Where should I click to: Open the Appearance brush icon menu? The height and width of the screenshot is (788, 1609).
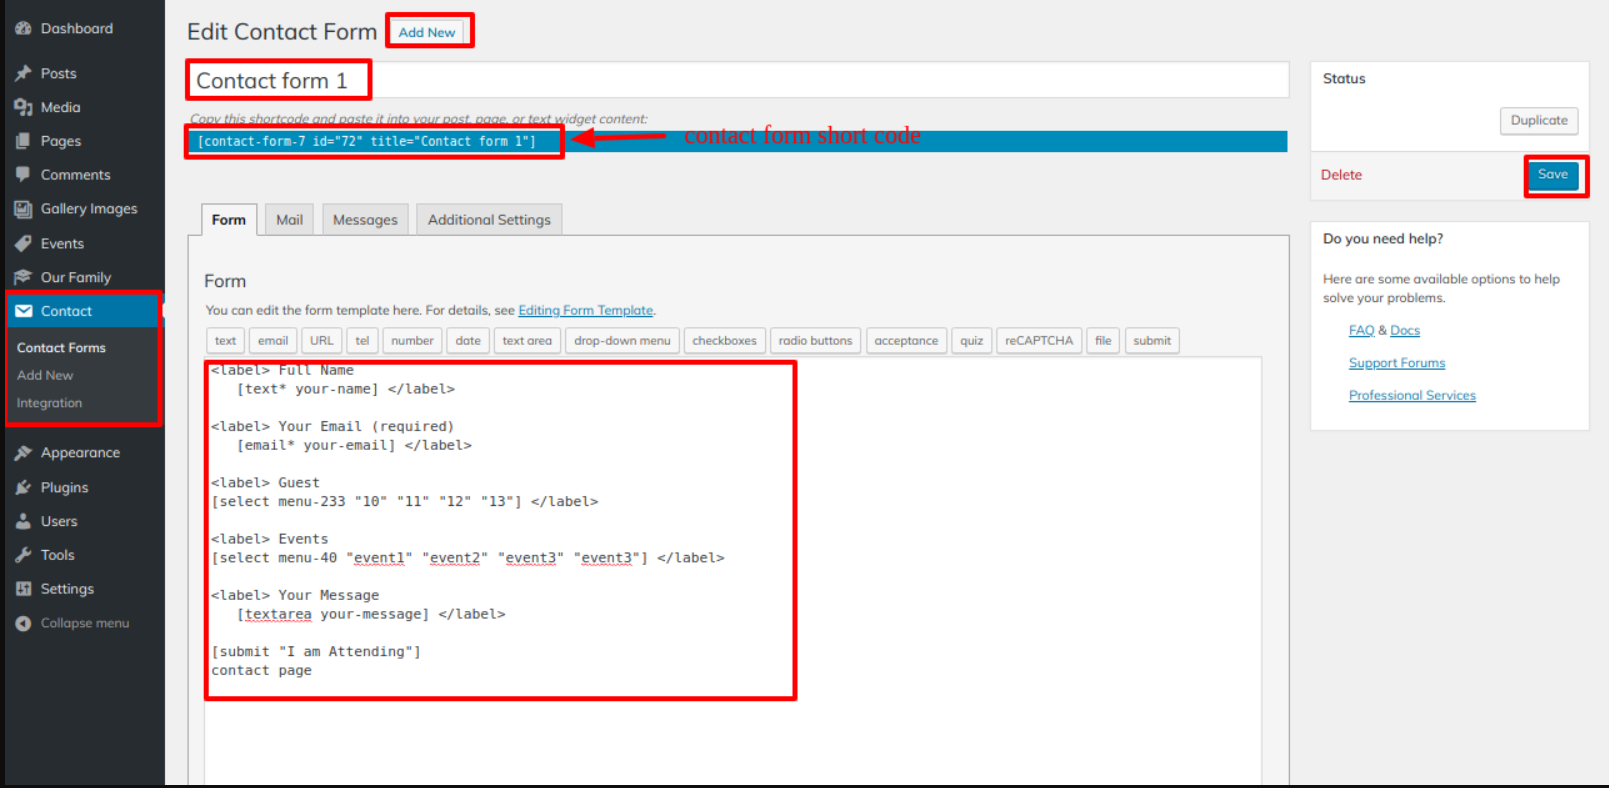coord(23,453)
